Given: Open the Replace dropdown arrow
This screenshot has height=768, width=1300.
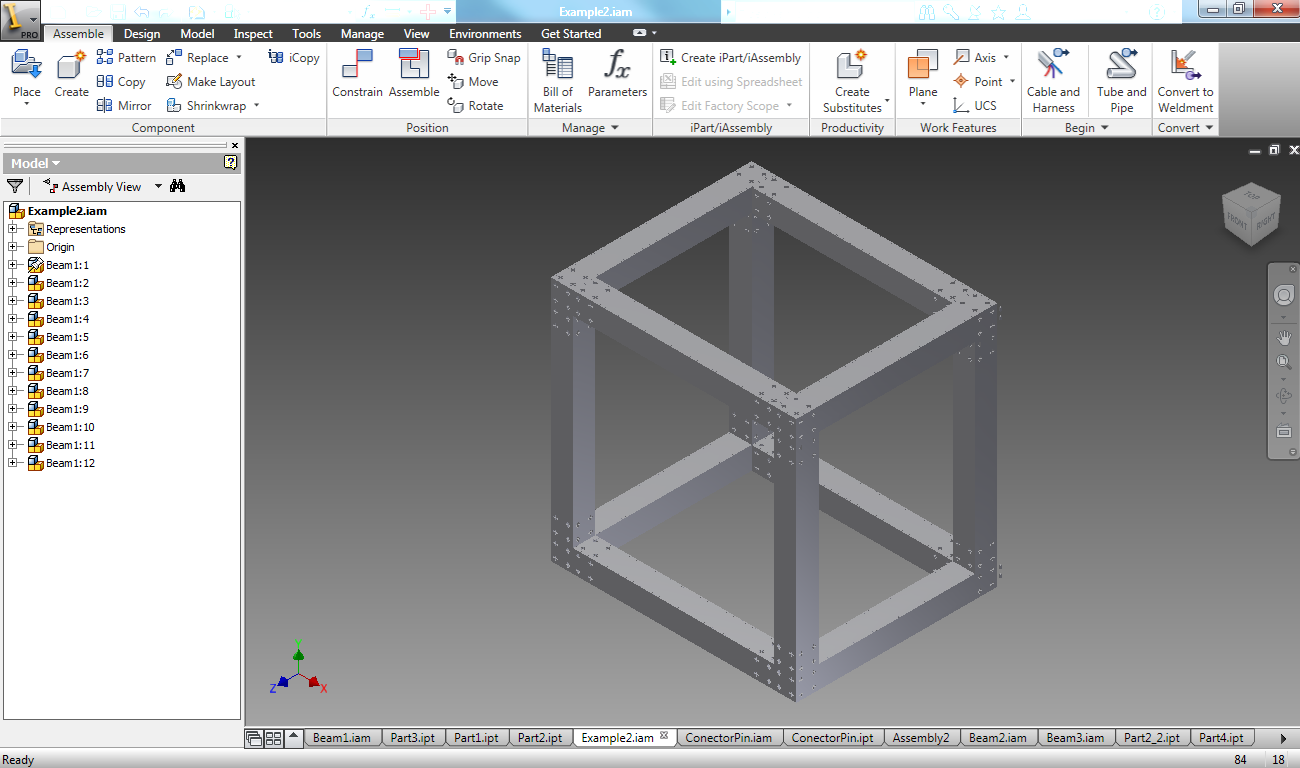Looking at the screenshot, I should (239, 58).
